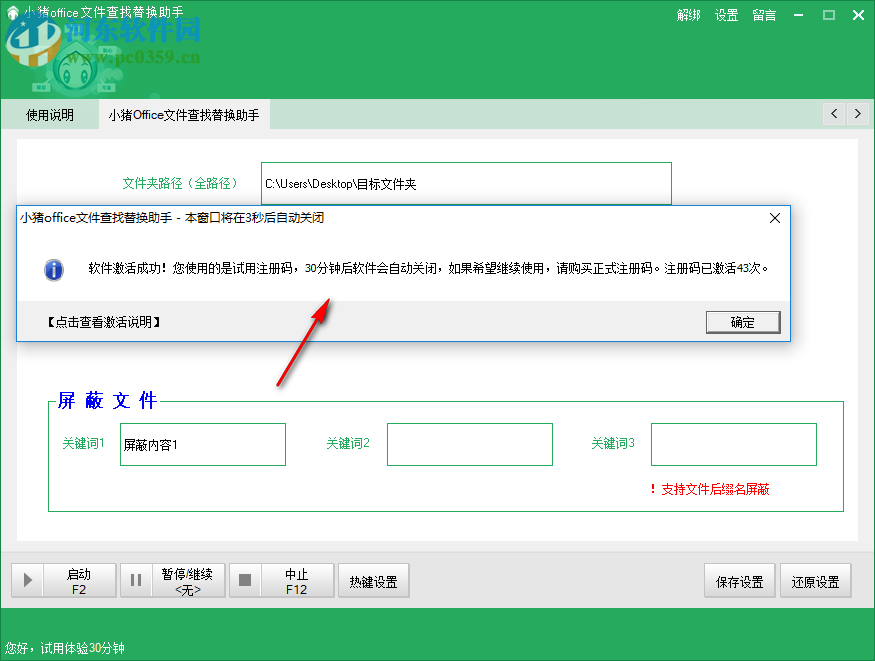This screenshot has width=875, height=661.
Task: Select the 小猪Office文件查找替换助手 tab
Action: click(x=184, y=114)
